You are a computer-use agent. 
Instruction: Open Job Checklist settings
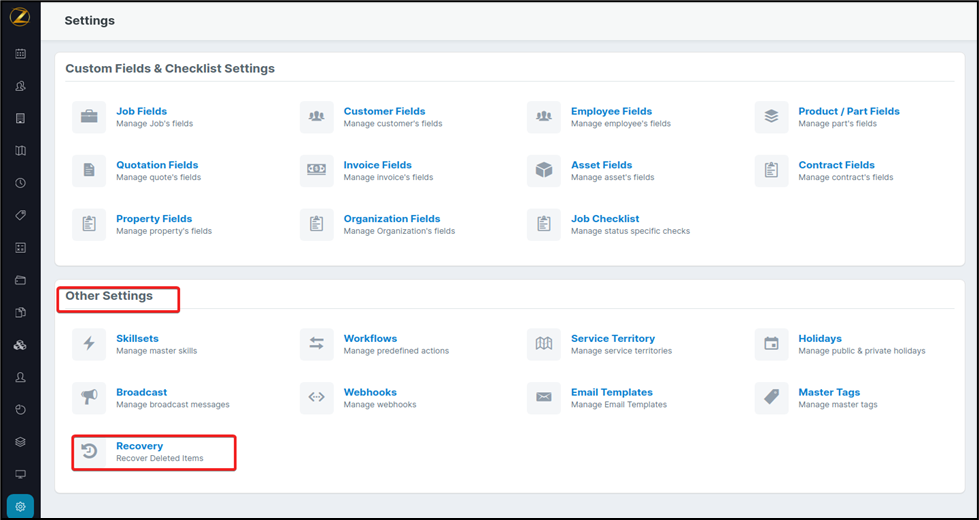[604, 219]
